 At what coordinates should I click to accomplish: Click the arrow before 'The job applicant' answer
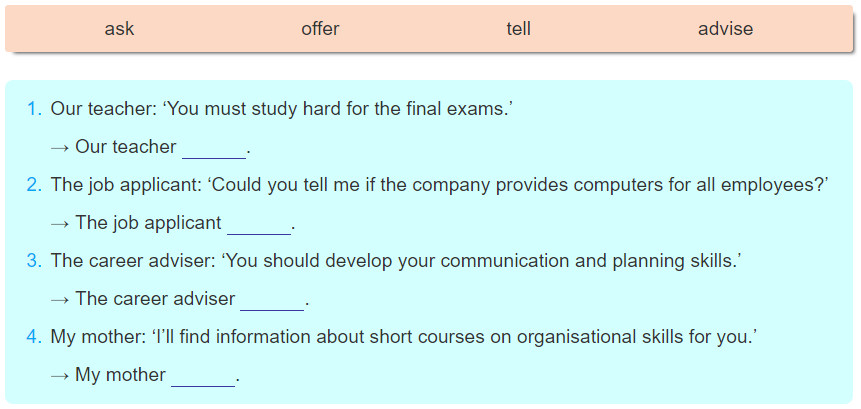(60, 223)
